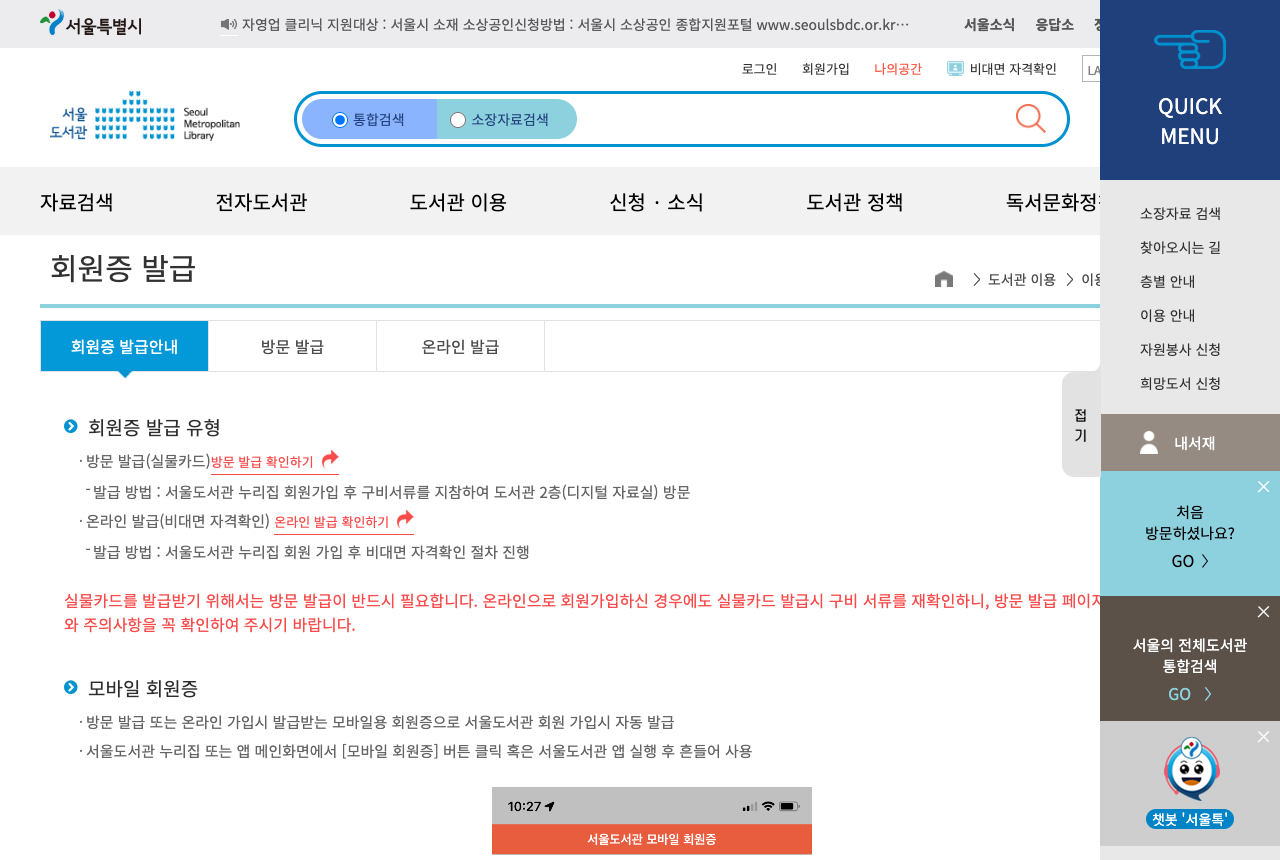Screen dimensions: 1280x860
Task: Click the speaker announcement icon
Action: 229,24
